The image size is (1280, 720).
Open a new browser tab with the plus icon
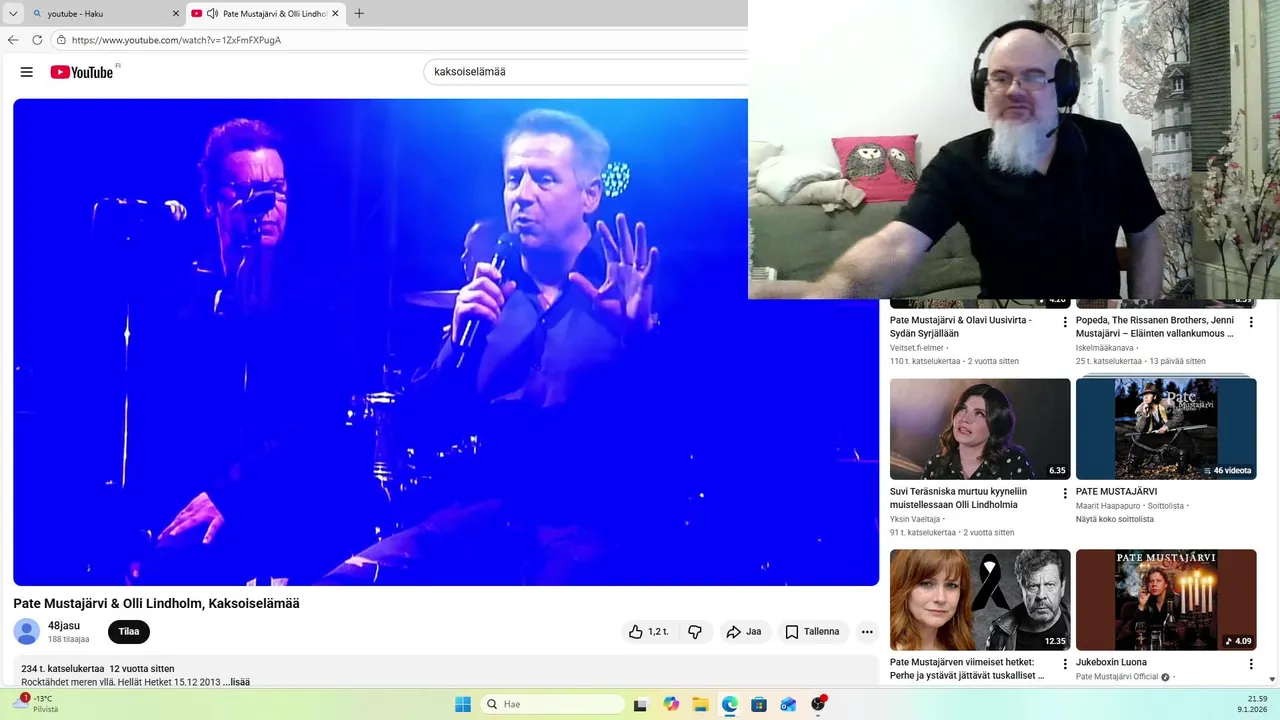[359, 14]
